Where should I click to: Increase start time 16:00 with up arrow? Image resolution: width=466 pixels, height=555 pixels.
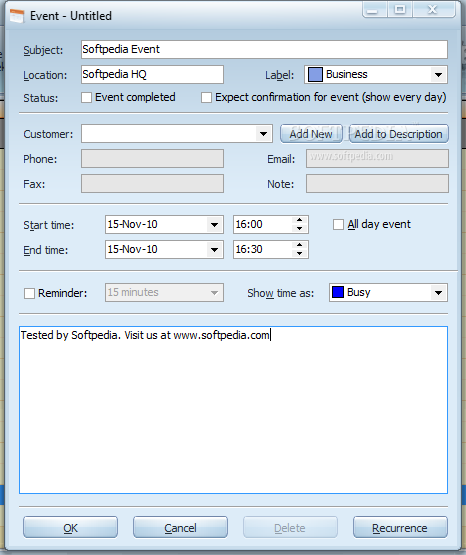pos(300,220)
